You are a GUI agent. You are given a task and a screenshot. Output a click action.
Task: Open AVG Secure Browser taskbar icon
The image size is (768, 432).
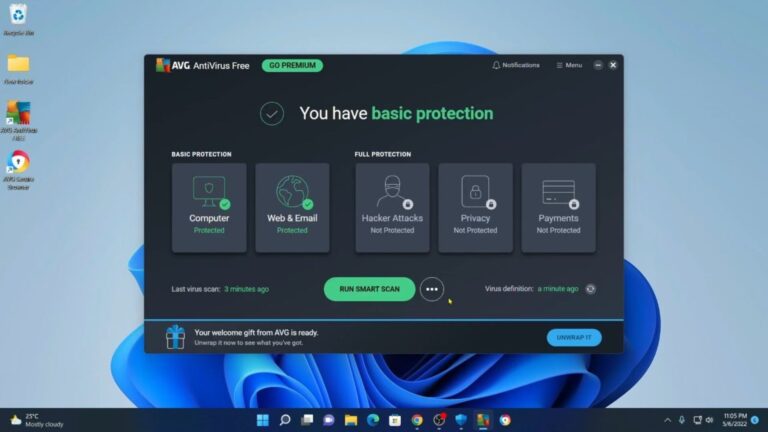click(x=505, y=420)
